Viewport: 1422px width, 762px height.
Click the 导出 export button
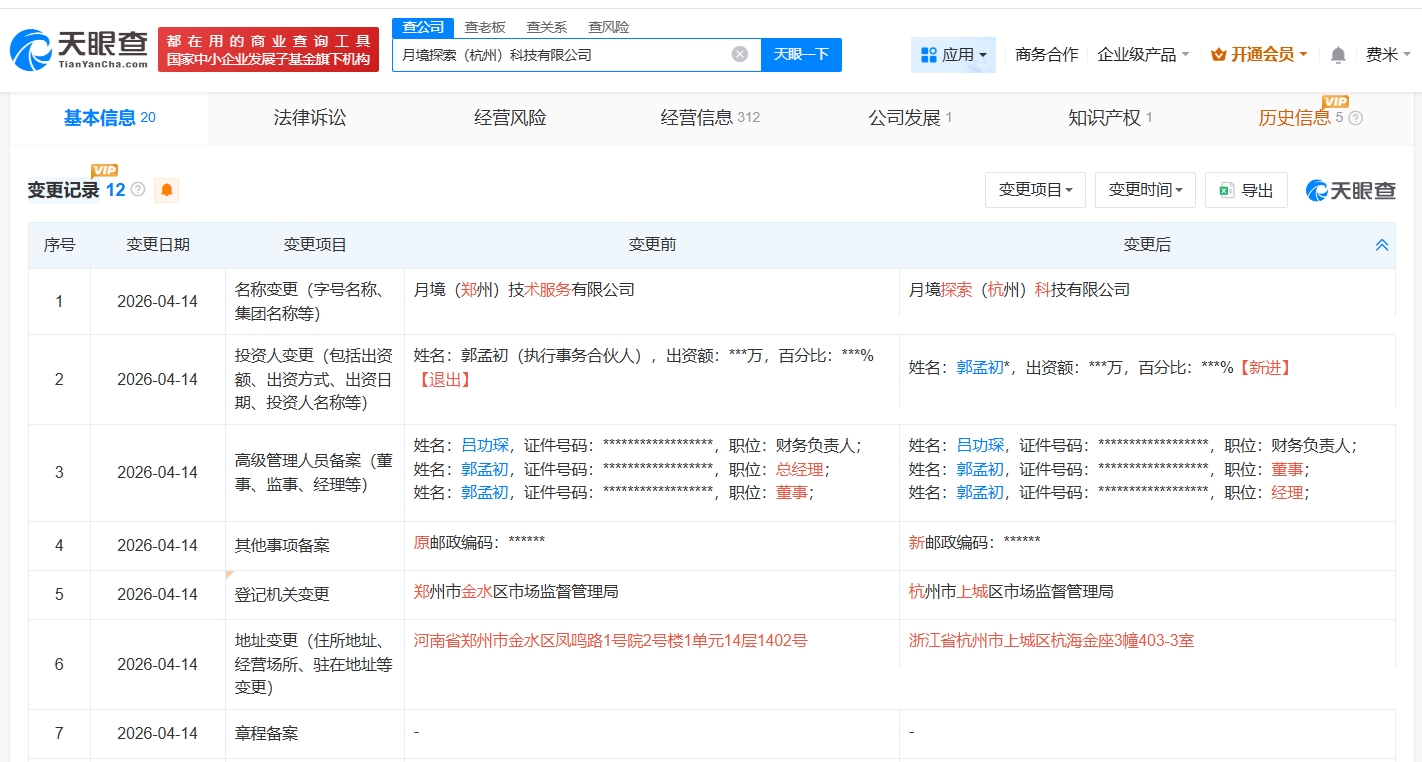[x=1246, y=190]
